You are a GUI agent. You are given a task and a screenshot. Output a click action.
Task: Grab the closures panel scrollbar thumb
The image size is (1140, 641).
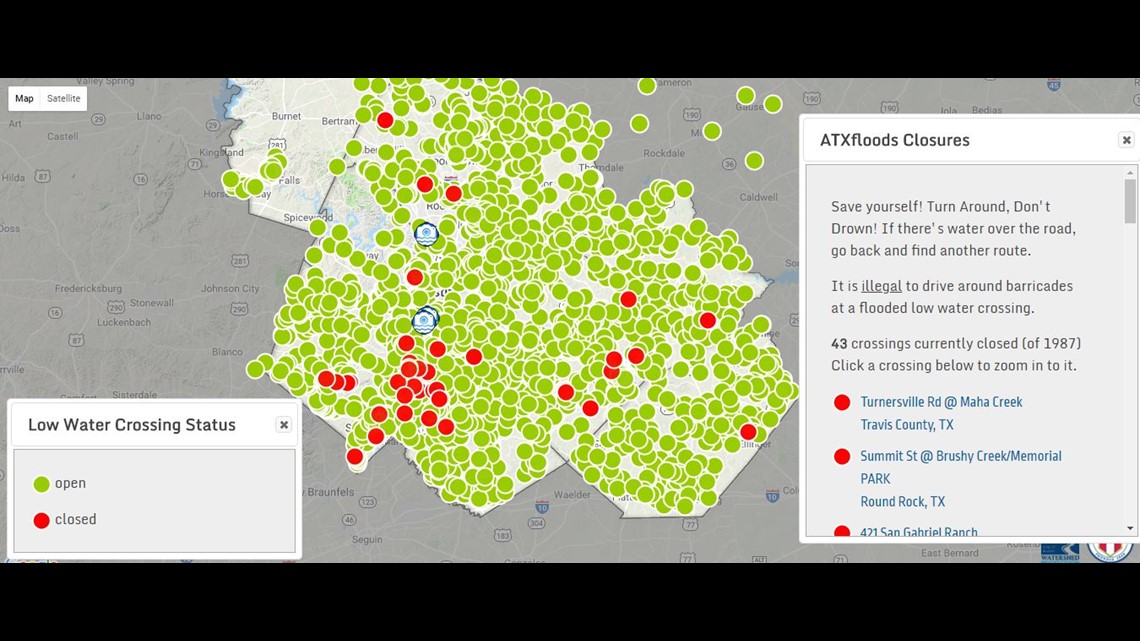pos(1130,202)
